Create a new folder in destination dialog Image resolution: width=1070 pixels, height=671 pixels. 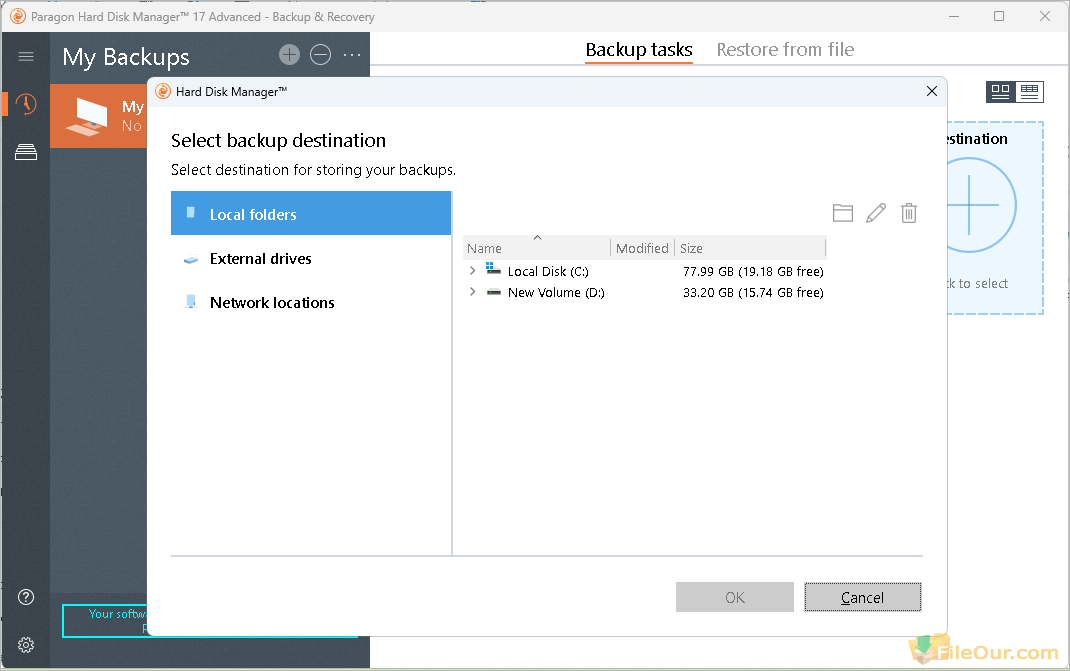click(x=843, y=213)
